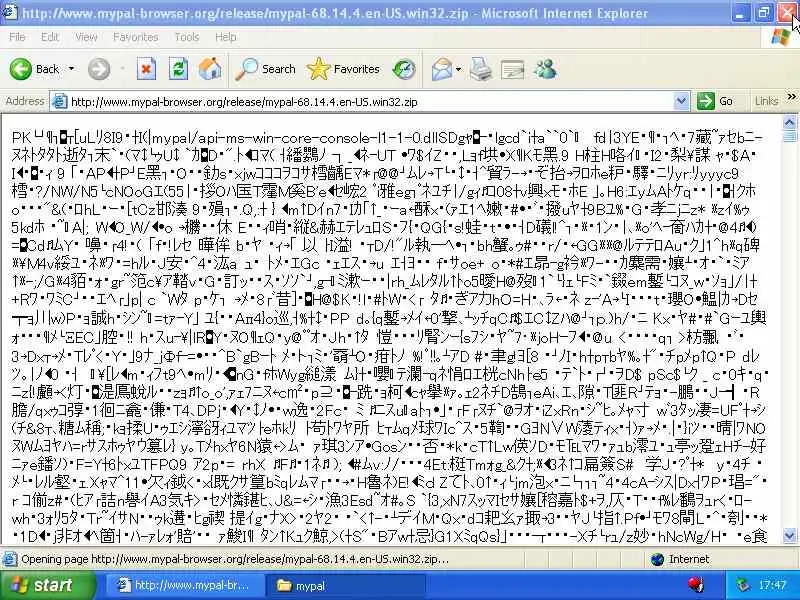Expand the Links toolbar chevron
This screenshot has width=800, height=600.
[x=791, y=96]
